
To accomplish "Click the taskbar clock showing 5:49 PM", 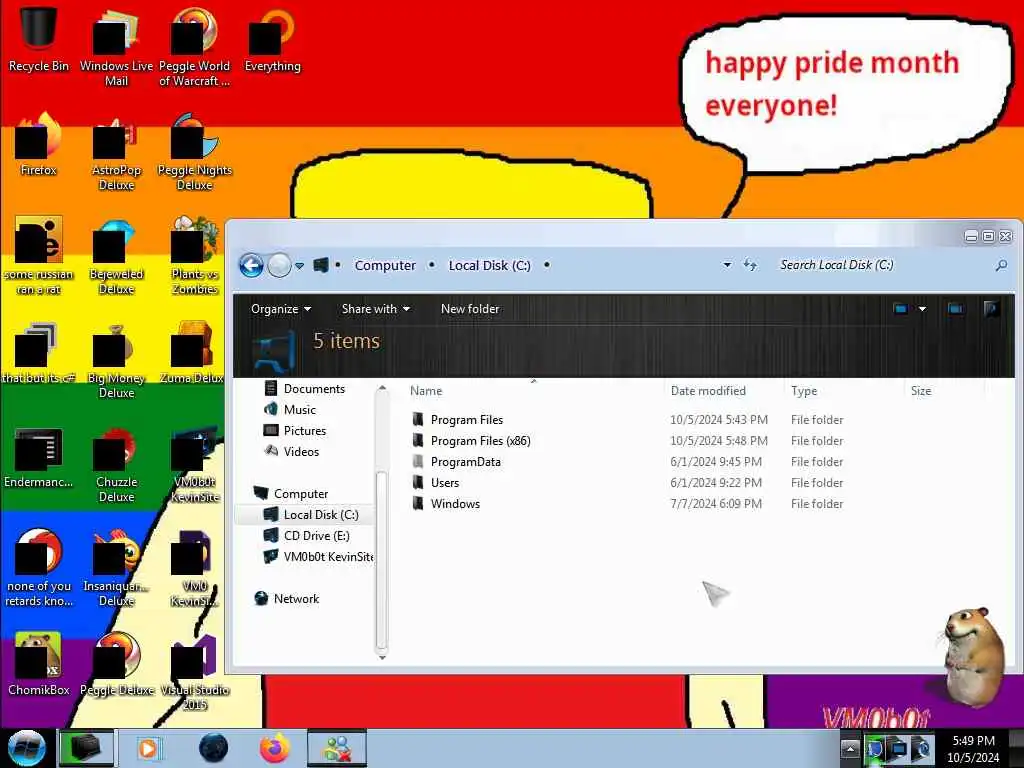I will click(x=973, y=749).
